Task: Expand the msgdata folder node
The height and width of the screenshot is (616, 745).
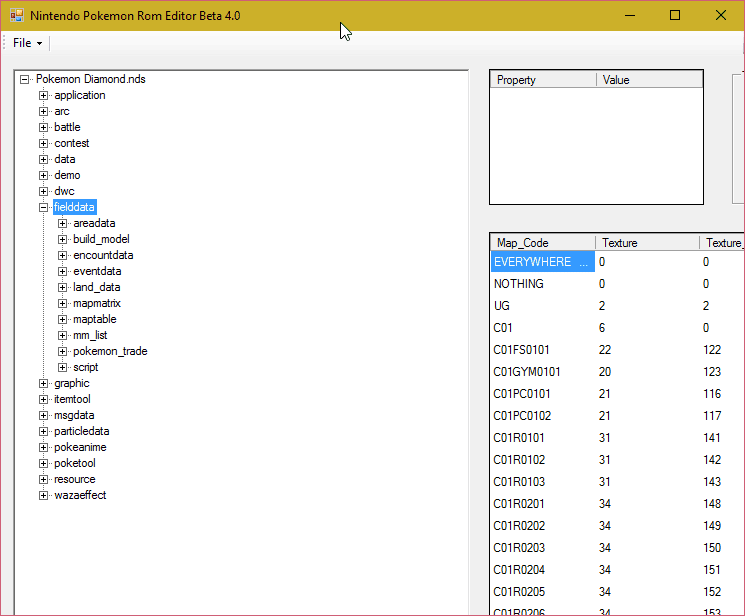Action: coord(43,415)
